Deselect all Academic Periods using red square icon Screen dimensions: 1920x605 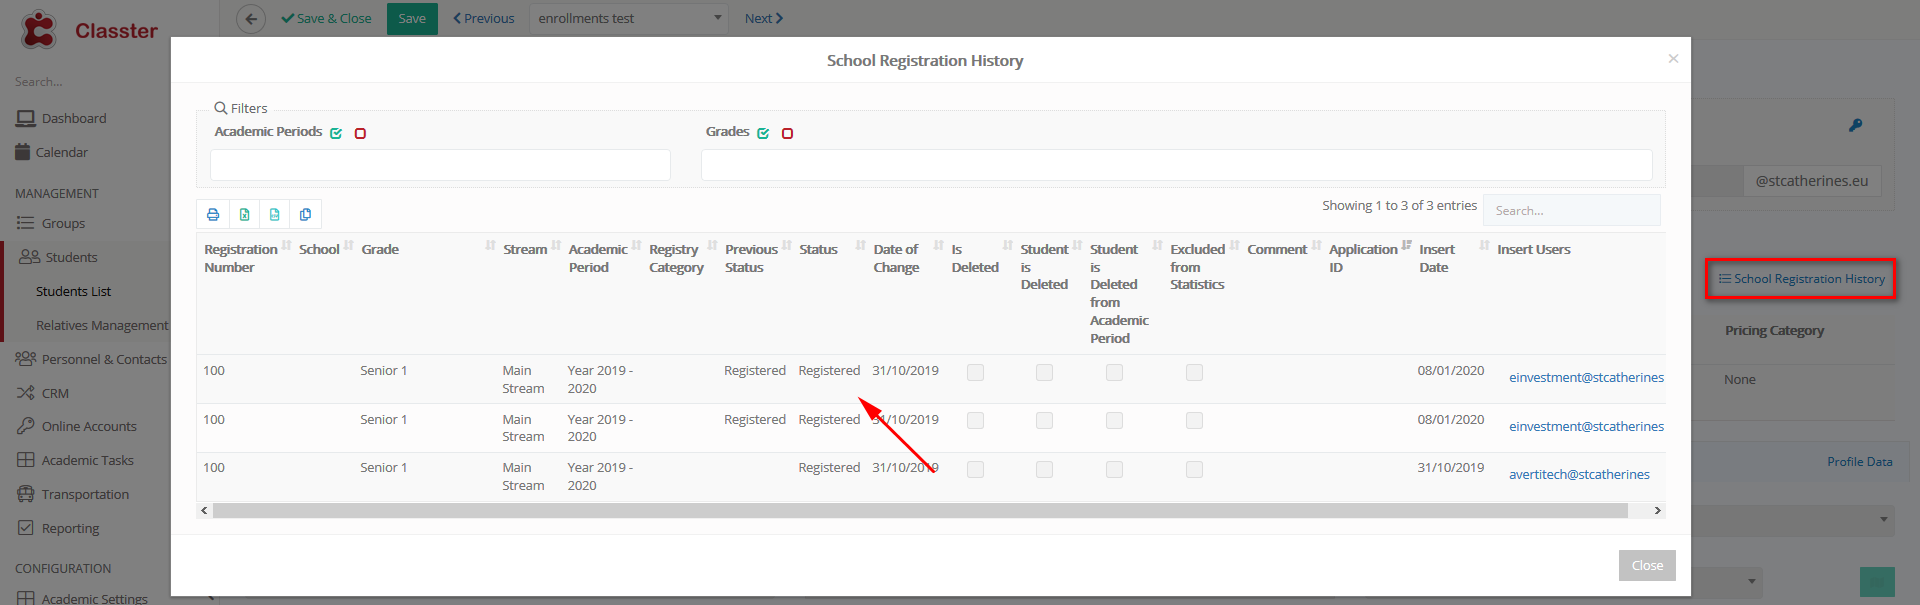pyautogui.click(x=360, y=133)
